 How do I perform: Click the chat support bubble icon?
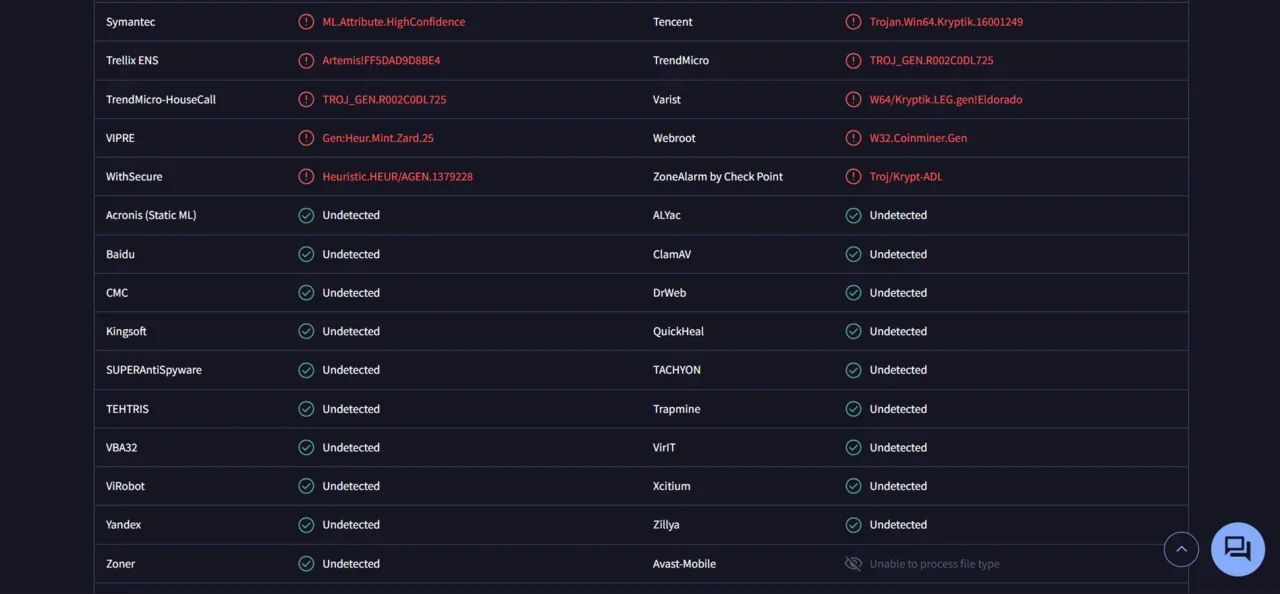point(1237,548)
